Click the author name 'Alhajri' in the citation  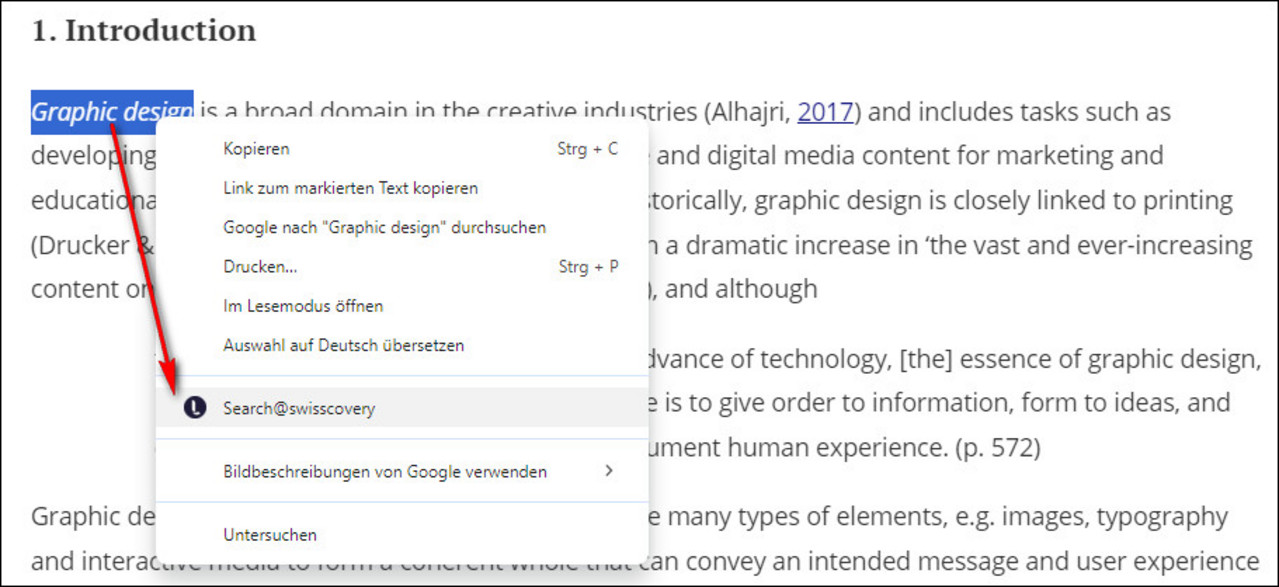[749, 112]
